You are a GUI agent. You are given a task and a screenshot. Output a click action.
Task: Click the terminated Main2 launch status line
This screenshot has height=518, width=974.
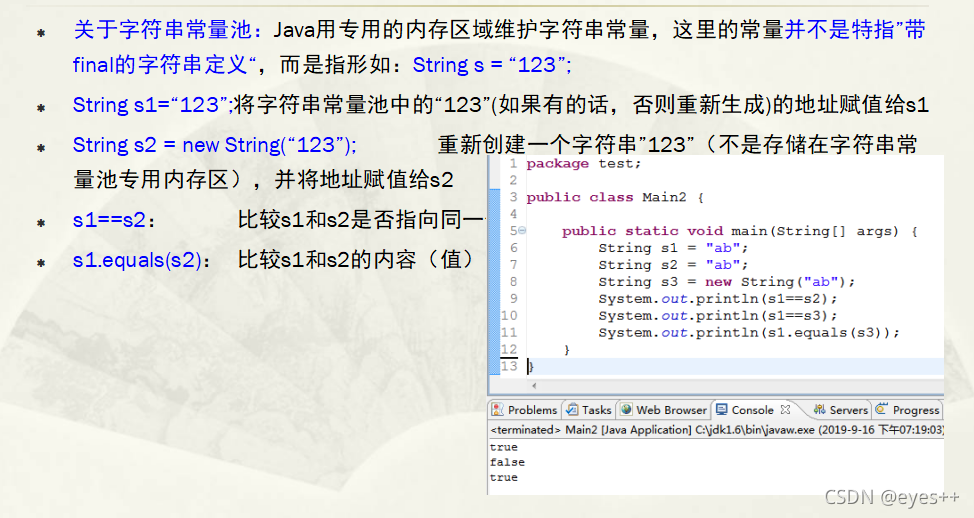point(717,430)
